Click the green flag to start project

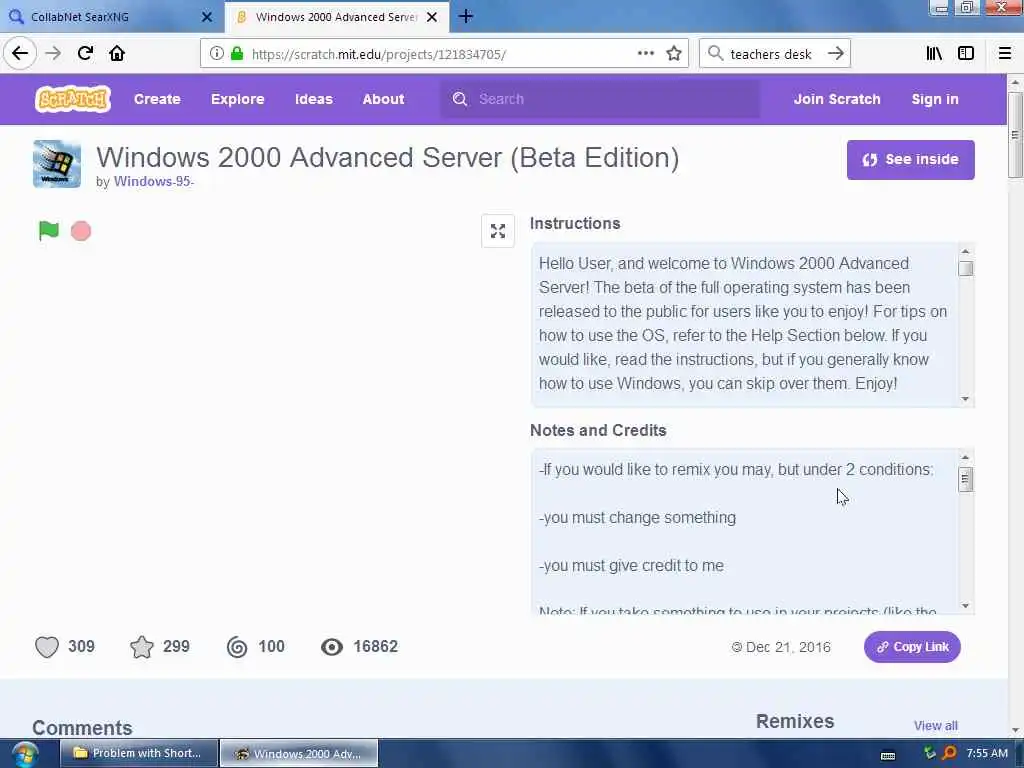[49, 231]
